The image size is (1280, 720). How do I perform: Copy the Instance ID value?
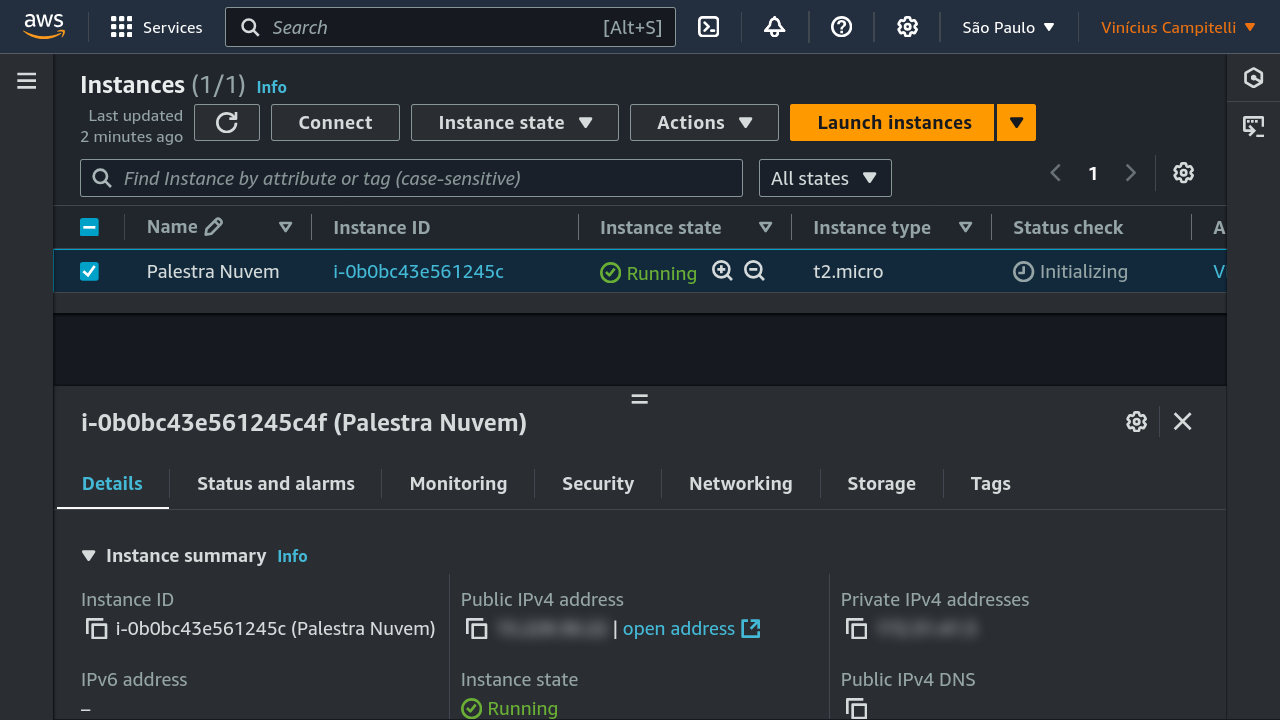click(96, 629)
